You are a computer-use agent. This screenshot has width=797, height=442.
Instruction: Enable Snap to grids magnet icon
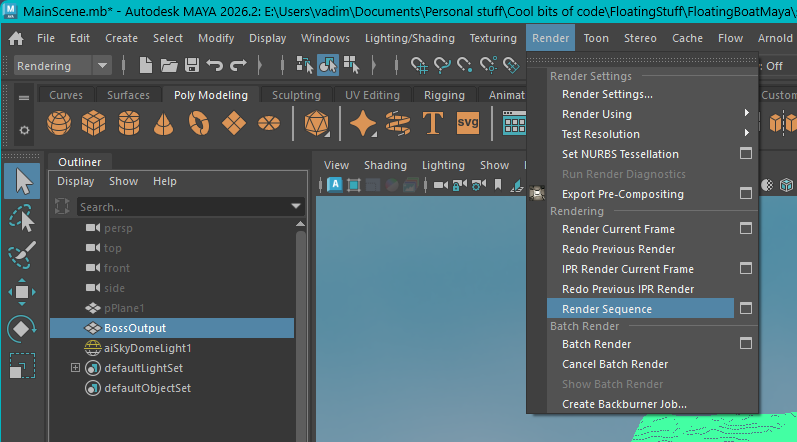(419, 66)
